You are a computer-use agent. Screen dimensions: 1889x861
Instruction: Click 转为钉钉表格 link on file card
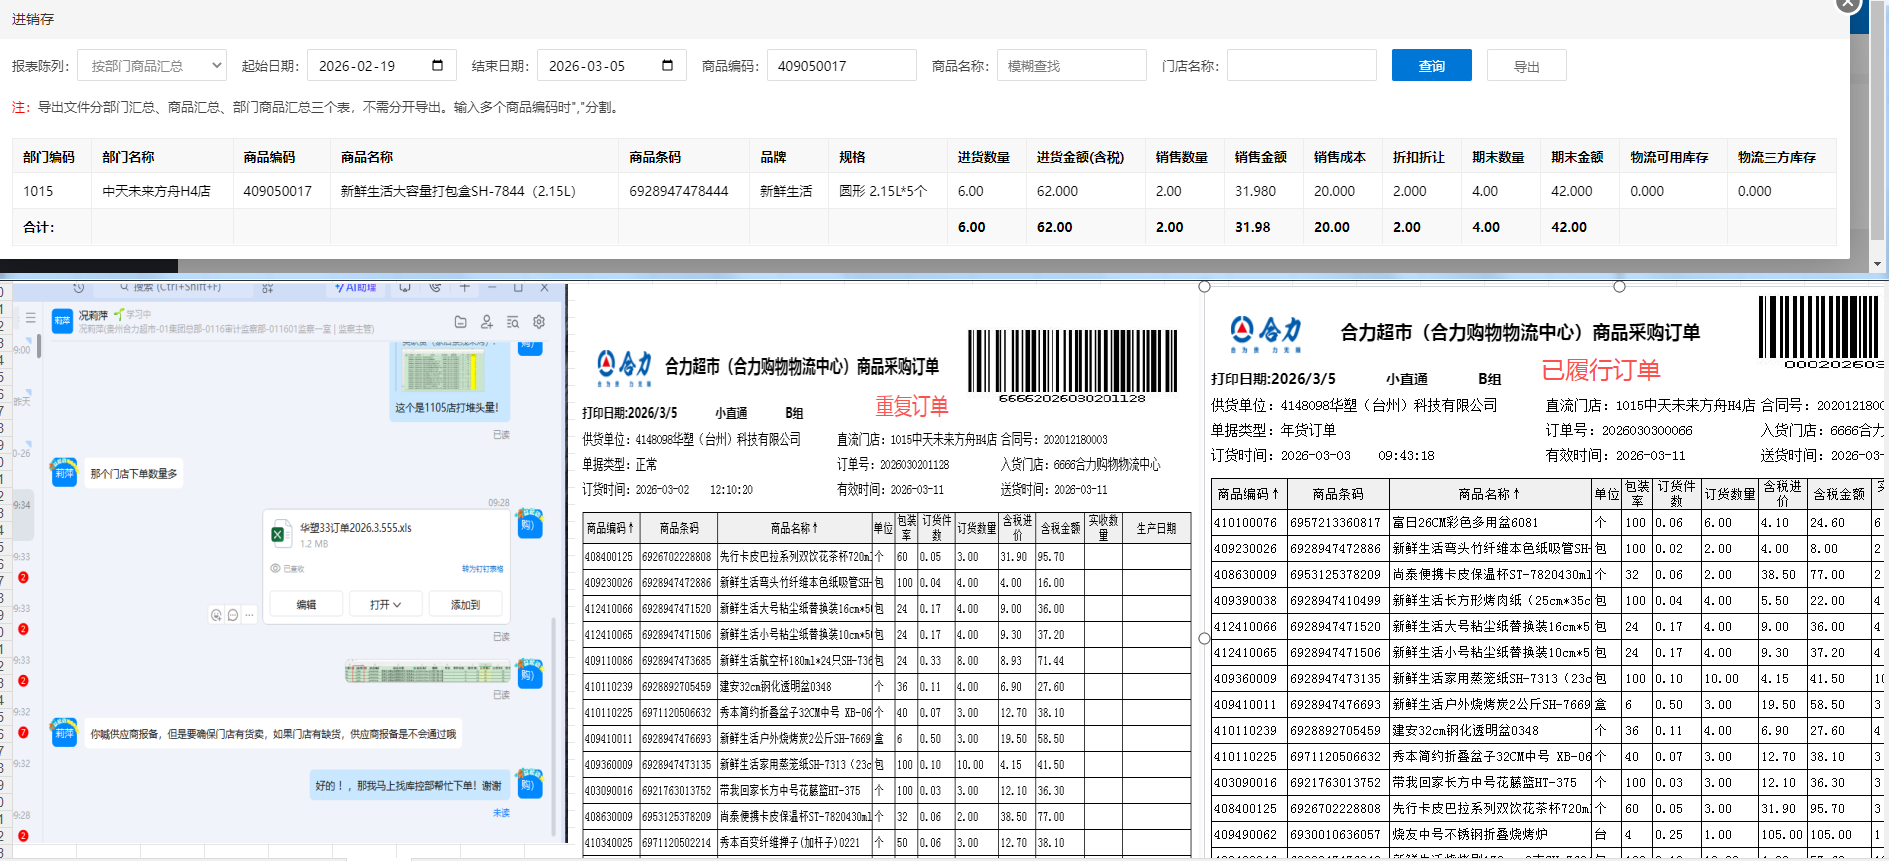coord(482,569)
